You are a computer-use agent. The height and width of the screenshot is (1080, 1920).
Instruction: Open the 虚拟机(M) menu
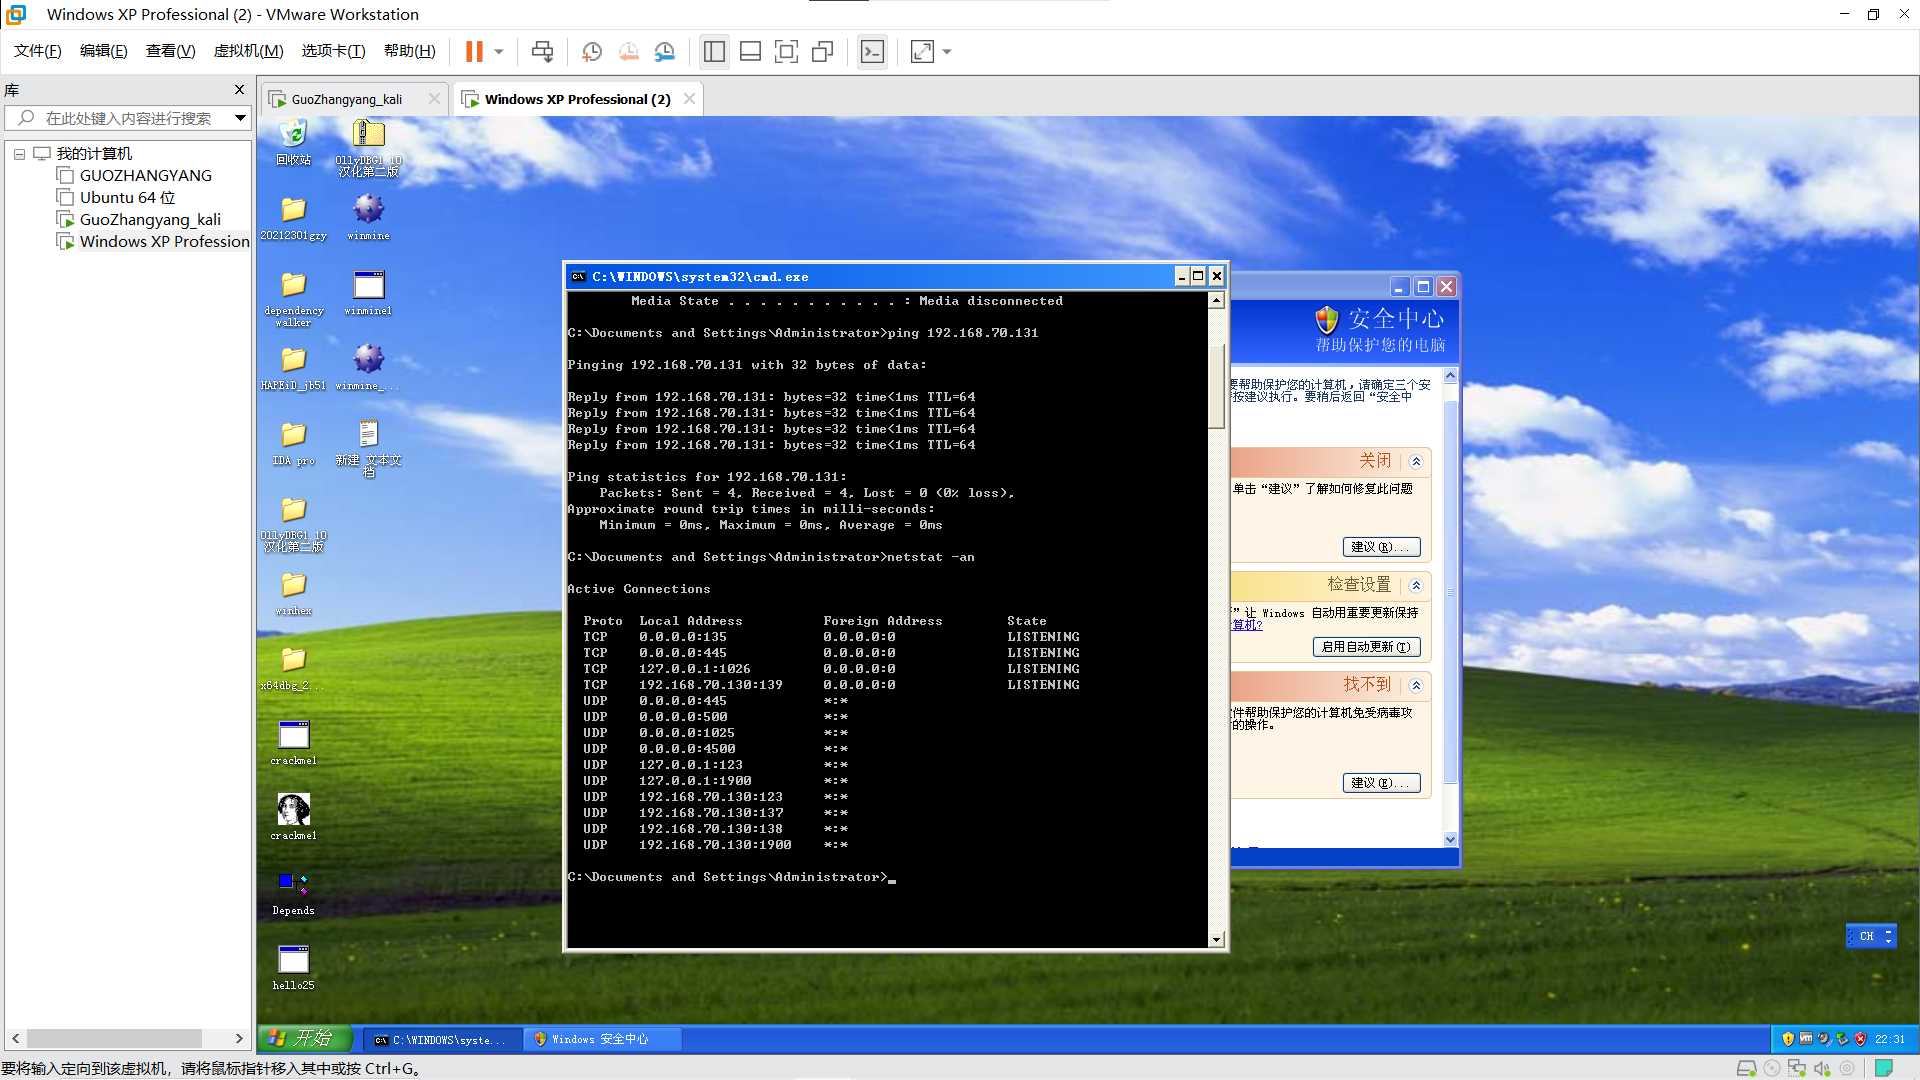click(248, 51)
